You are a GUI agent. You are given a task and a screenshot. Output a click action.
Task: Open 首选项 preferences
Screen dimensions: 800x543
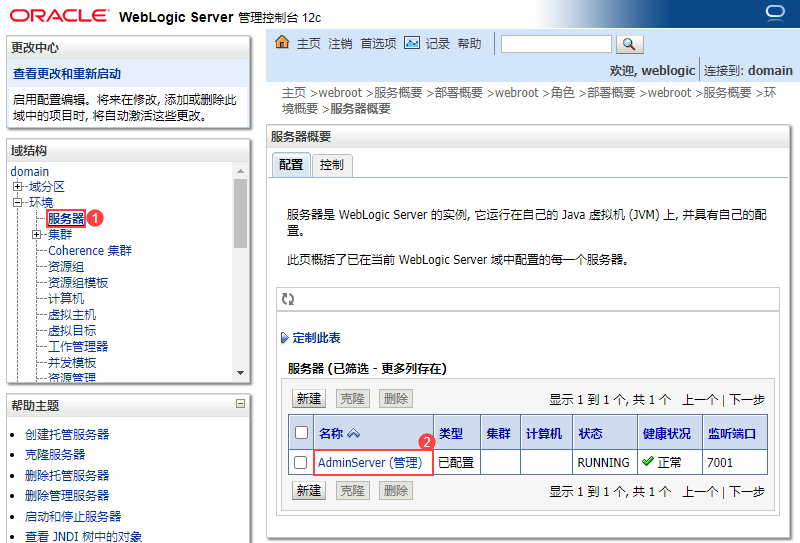[378, 44]
